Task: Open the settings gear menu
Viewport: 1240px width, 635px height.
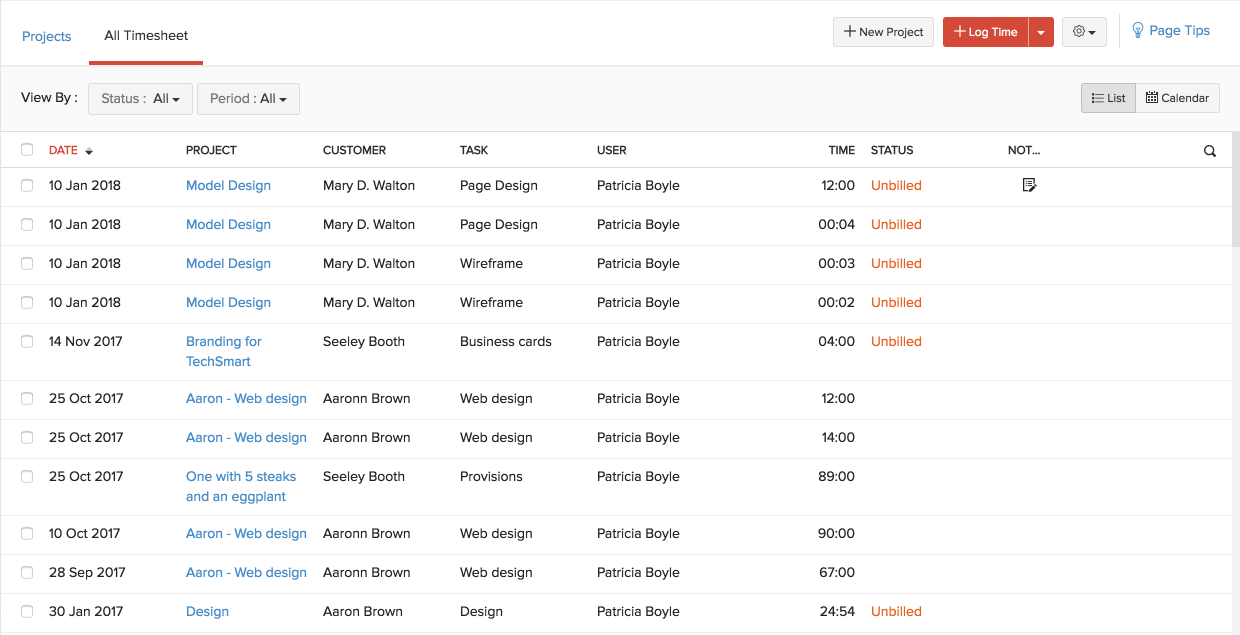Action: click(1084, 32)
